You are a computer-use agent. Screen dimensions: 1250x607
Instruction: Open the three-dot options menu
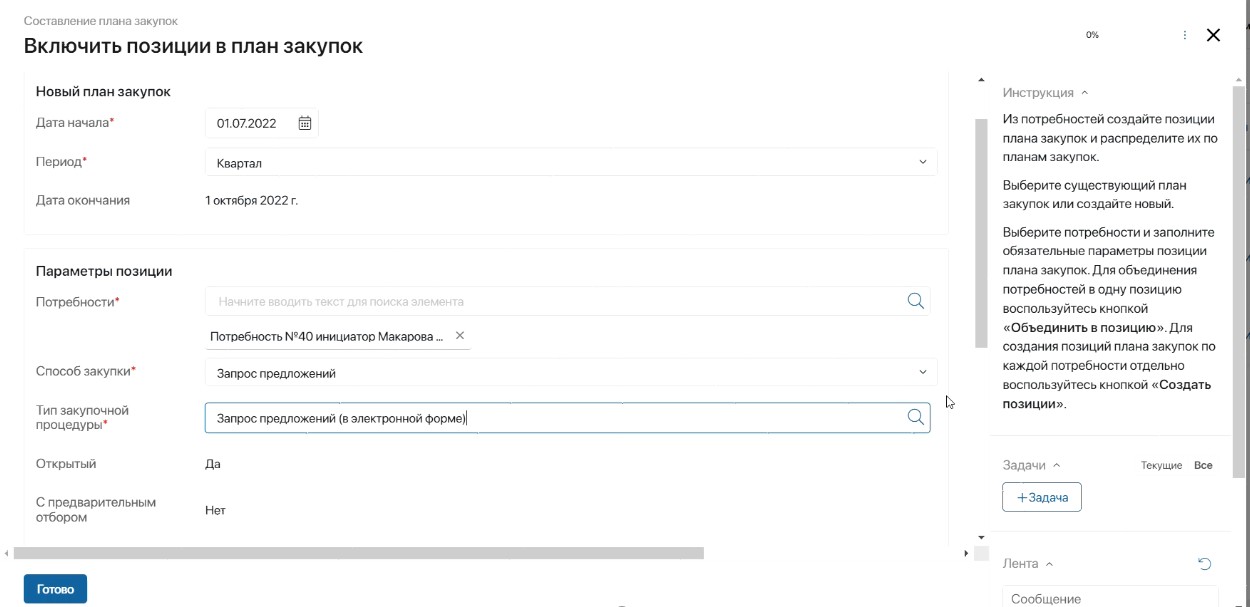pyautogui.click(x=1185, y=35)
